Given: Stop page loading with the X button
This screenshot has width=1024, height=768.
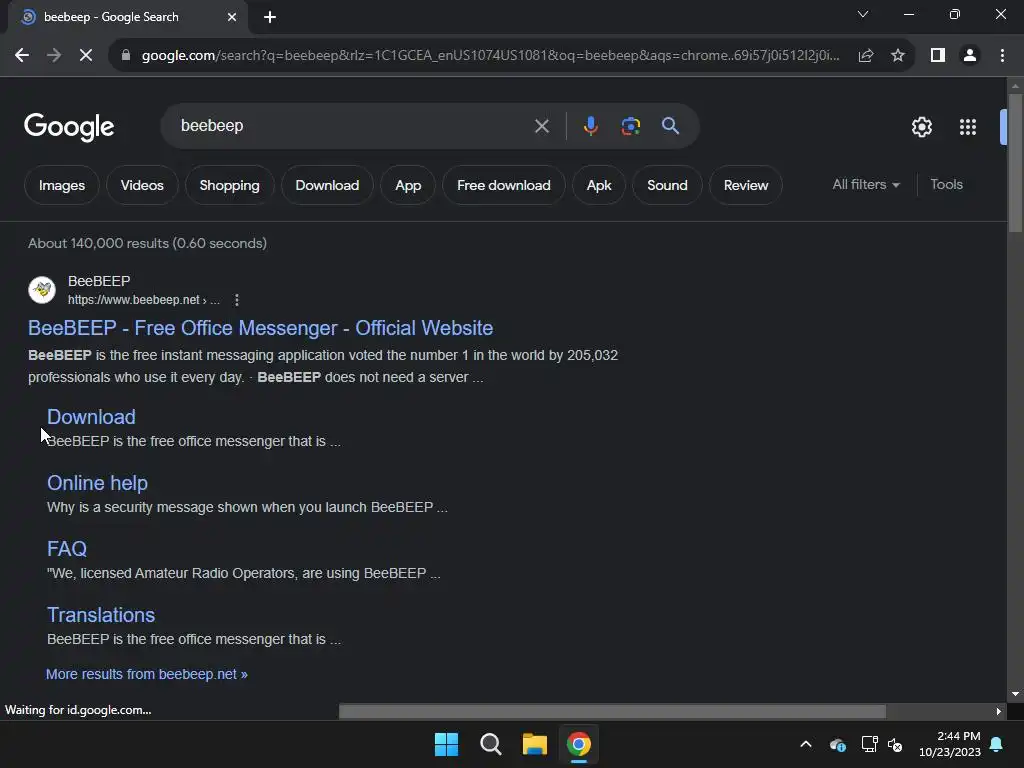Looking at the screenshot, I should tap(86, 56).
